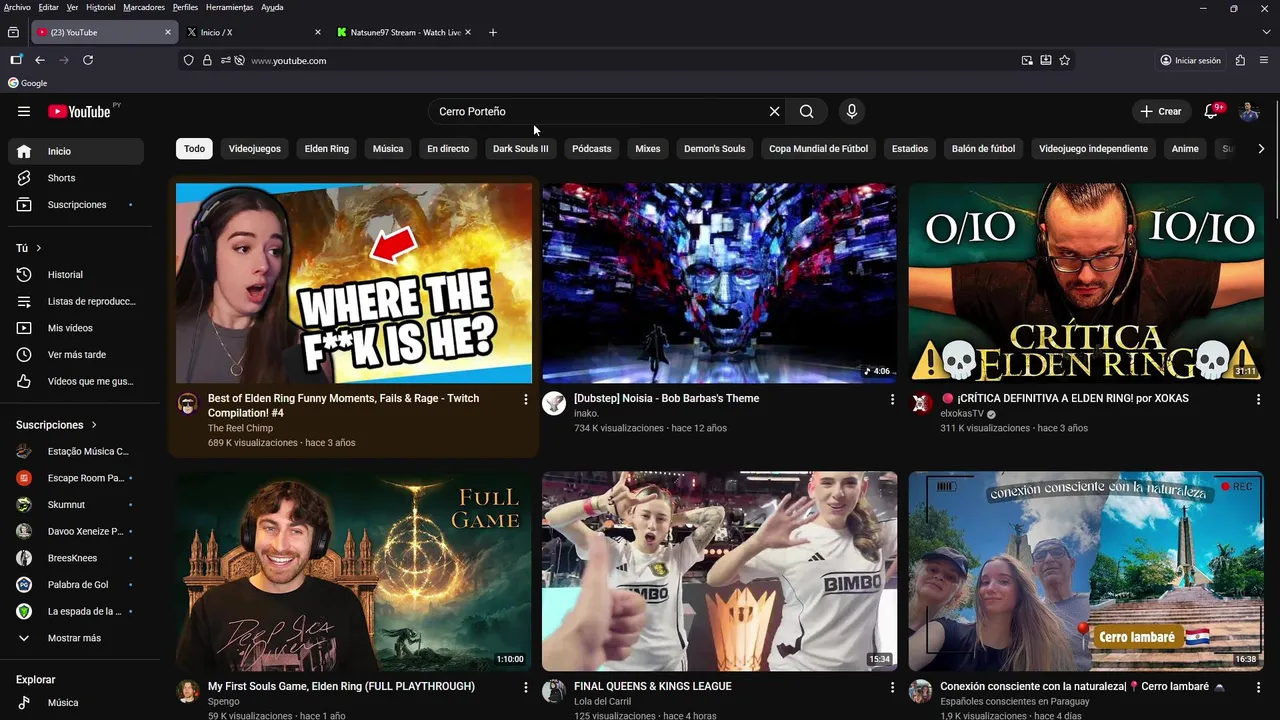This screenshot has height=720, width=1280.
Task: Open the YouTube hamburger guide menu
Action: tap(24, 112)
